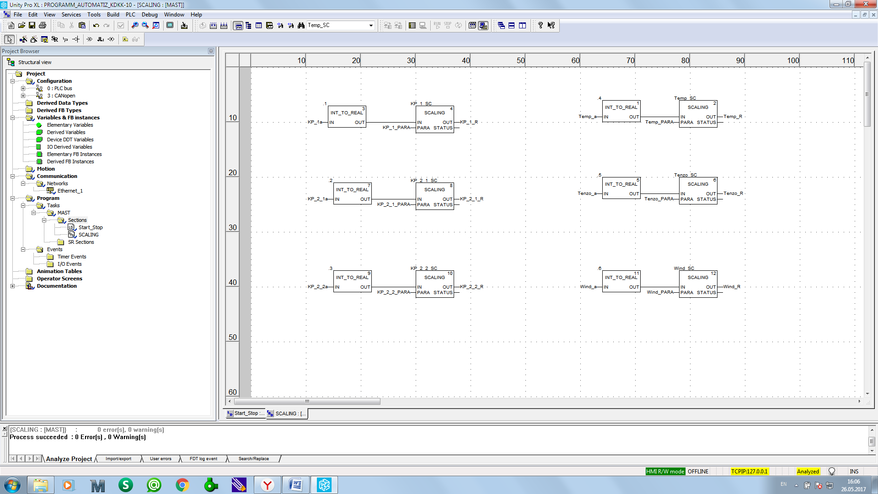Select Derived FB Instances tree item

[70, 162]
